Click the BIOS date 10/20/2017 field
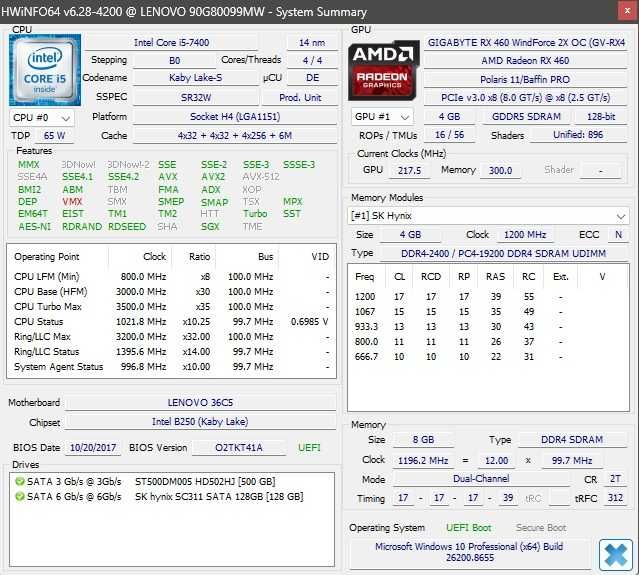This screenshot has height=575, width=639. pos(93,448)
